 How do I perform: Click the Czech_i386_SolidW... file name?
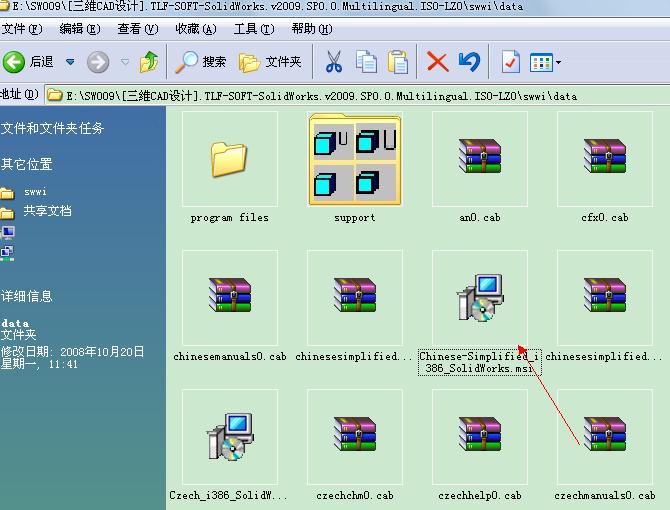pos(228,495)
